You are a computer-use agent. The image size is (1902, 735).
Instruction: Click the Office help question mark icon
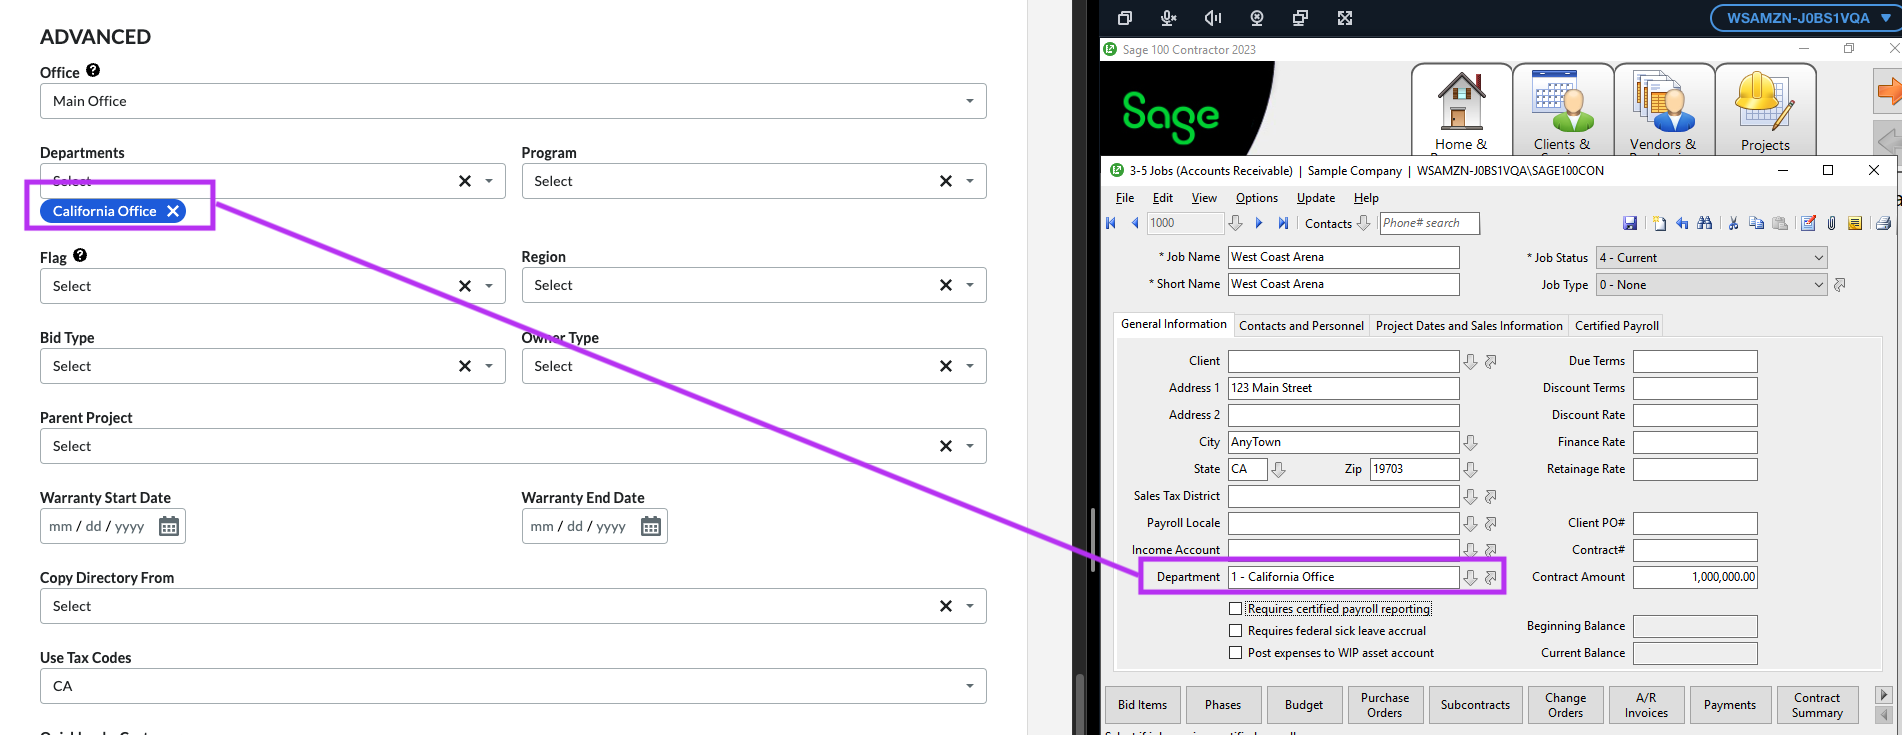[93, 70]
